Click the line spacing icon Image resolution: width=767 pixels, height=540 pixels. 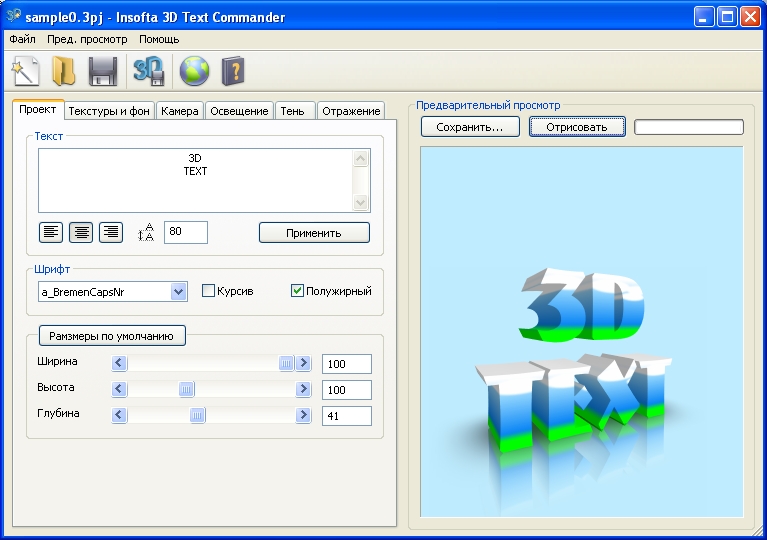pyautogui.click(x=146, y=232)
